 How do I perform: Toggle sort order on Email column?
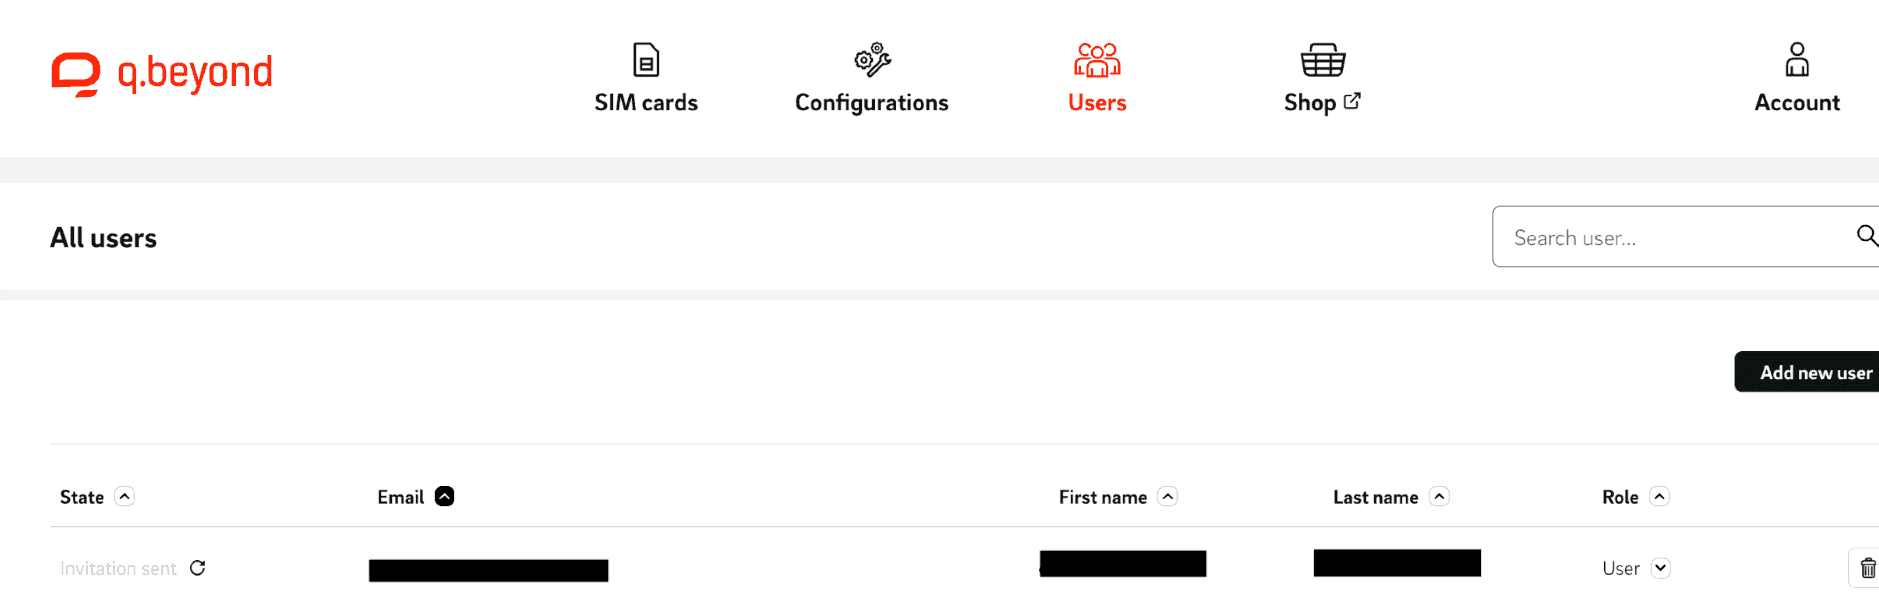click(x=445, y=497)
